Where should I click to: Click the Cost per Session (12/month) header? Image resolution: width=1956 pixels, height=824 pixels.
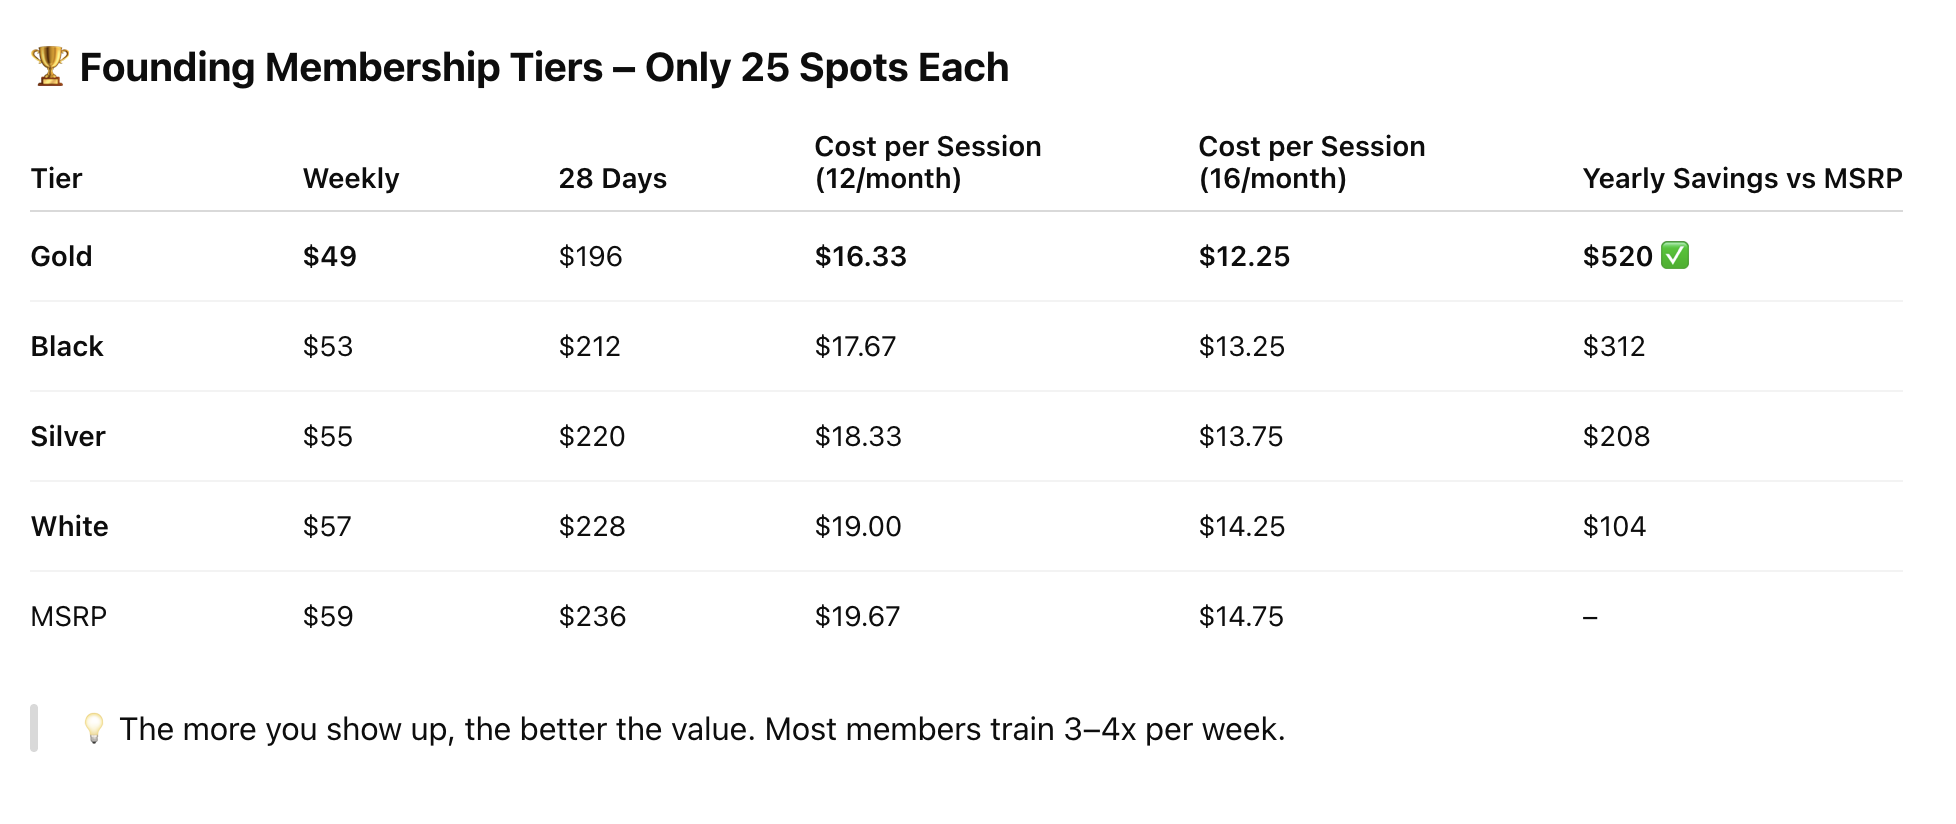[928, 162]
